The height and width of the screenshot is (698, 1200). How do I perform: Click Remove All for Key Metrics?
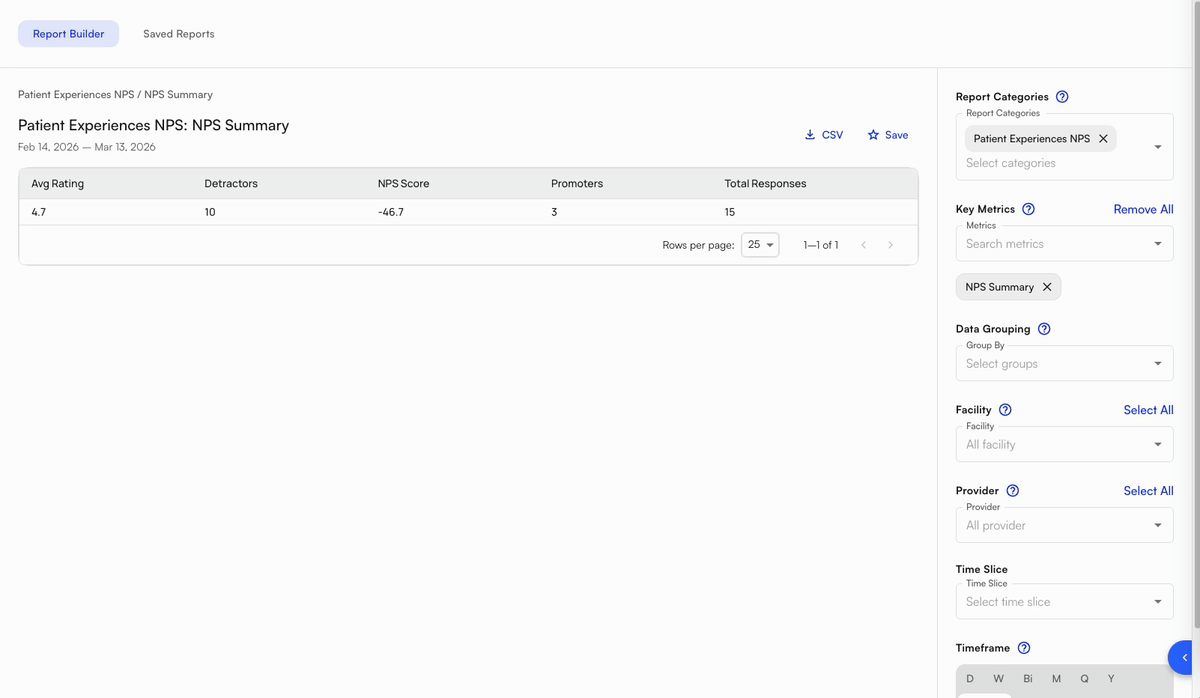coord(1143,209)
